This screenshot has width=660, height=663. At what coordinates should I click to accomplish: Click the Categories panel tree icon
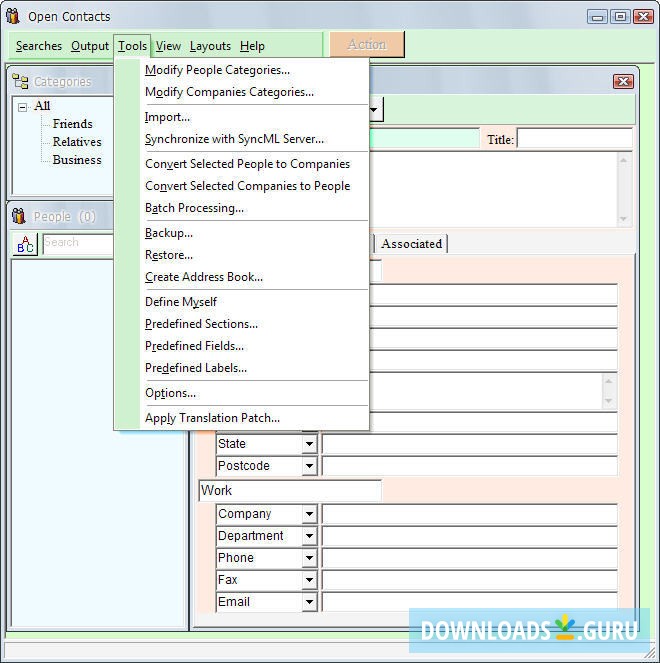20,81
